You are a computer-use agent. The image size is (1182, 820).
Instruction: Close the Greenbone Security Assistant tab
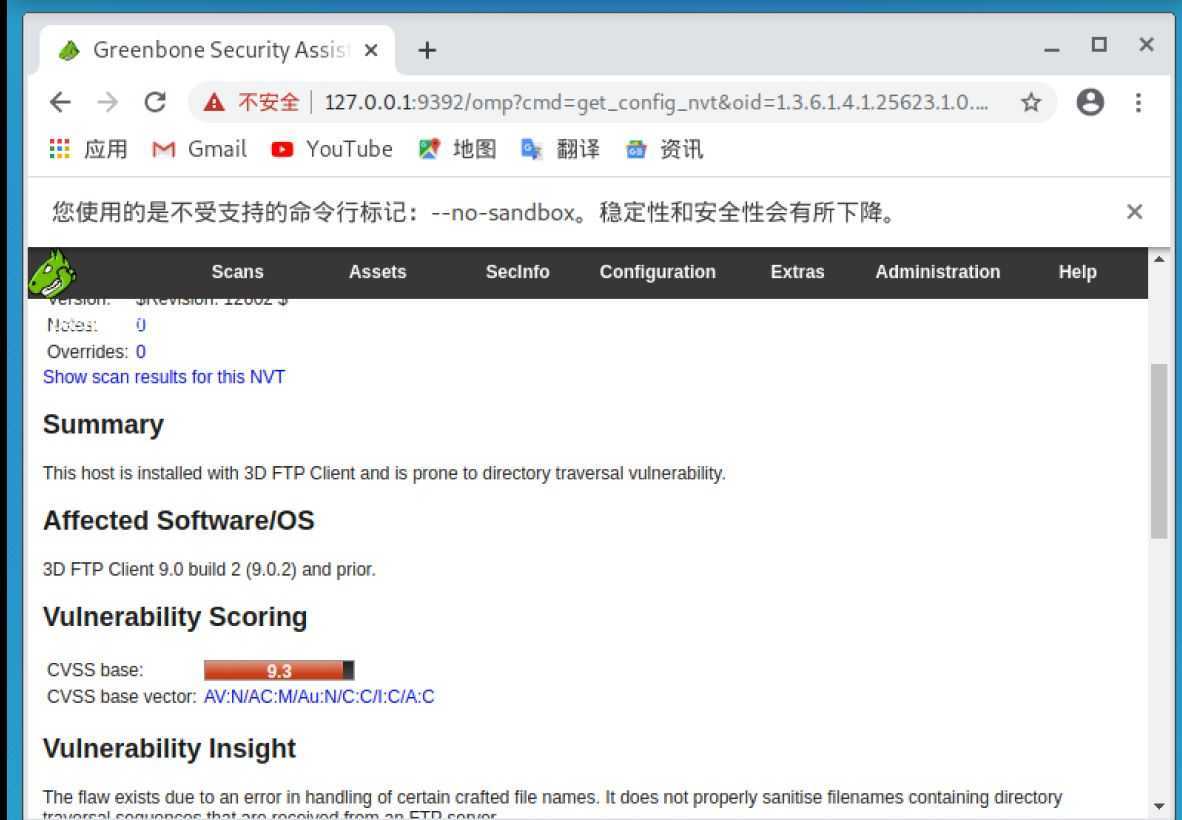click(371, 50)
